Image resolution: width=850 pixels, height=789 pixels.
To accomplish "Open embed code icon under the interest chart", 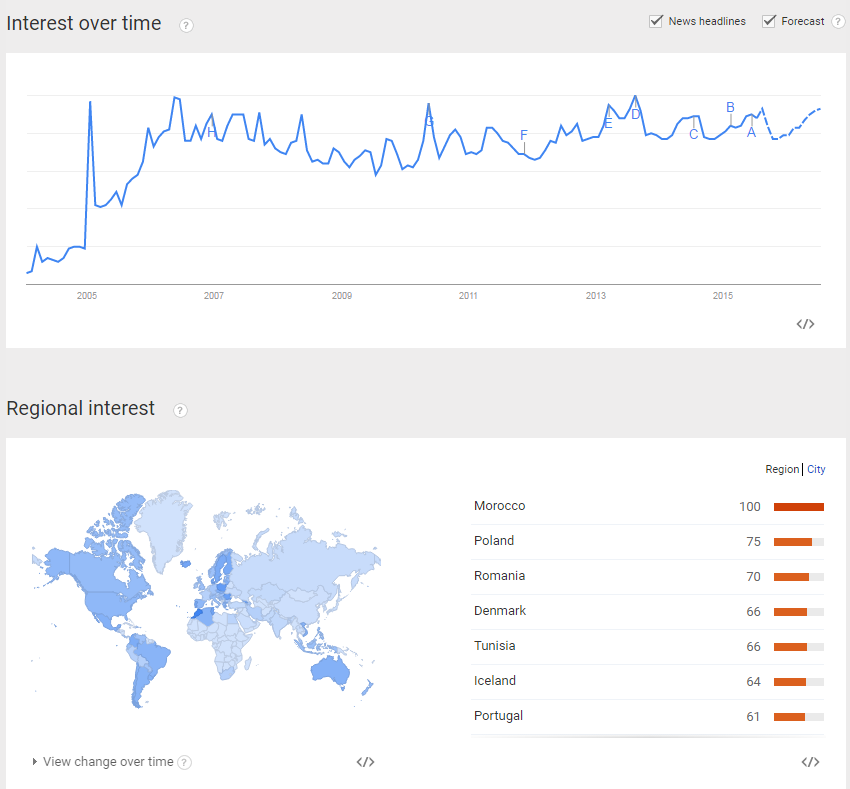I will 805,324.
